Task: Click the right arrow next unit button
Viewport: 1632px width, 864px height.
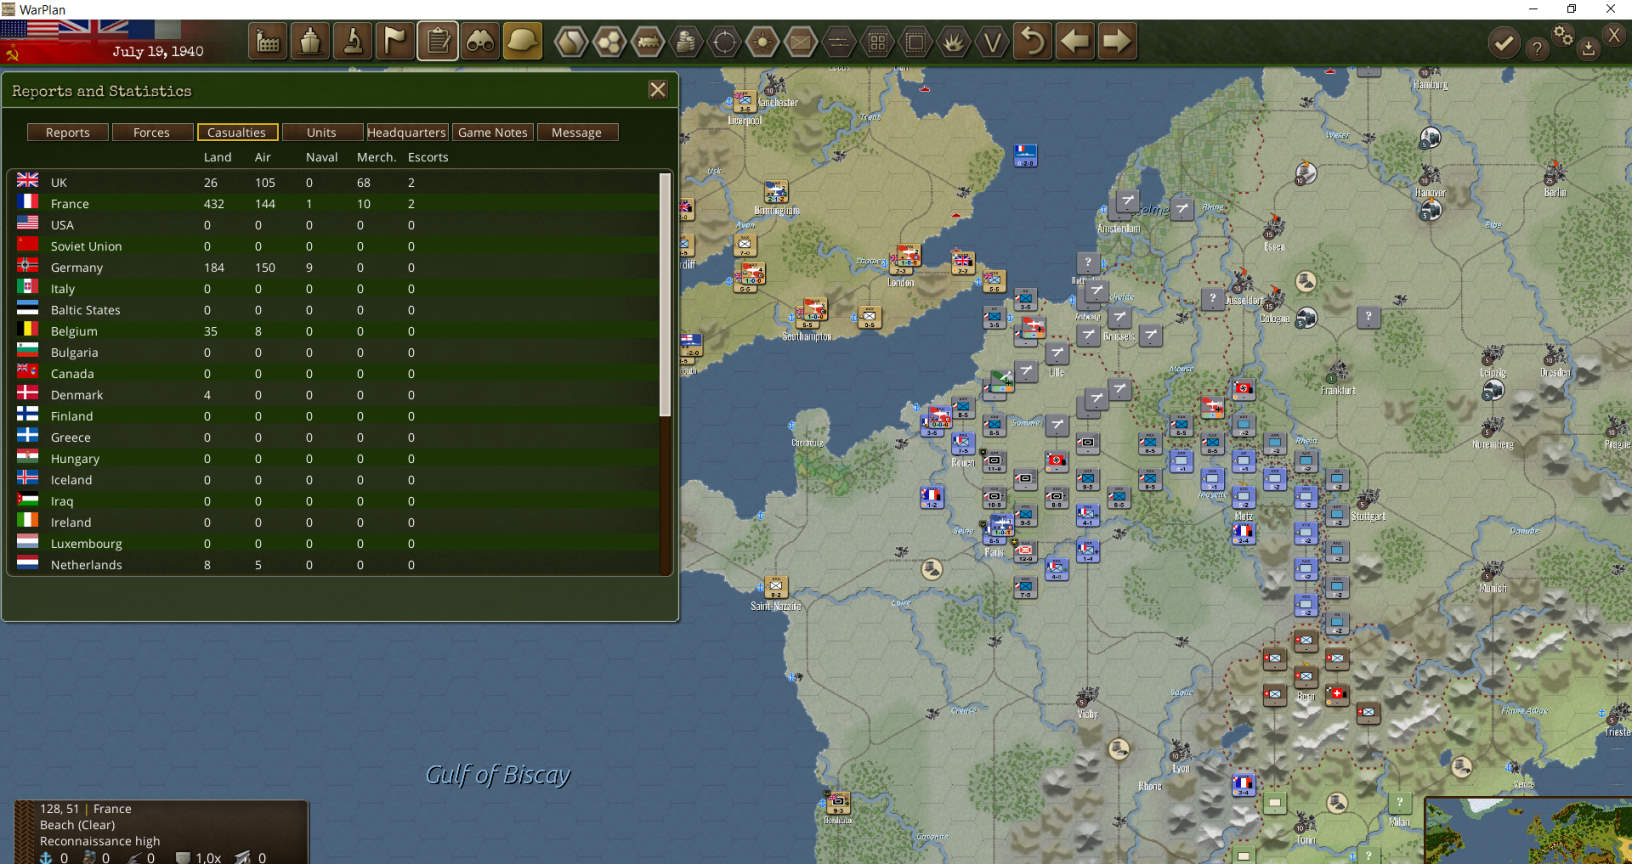Action: click(1117, 42)
